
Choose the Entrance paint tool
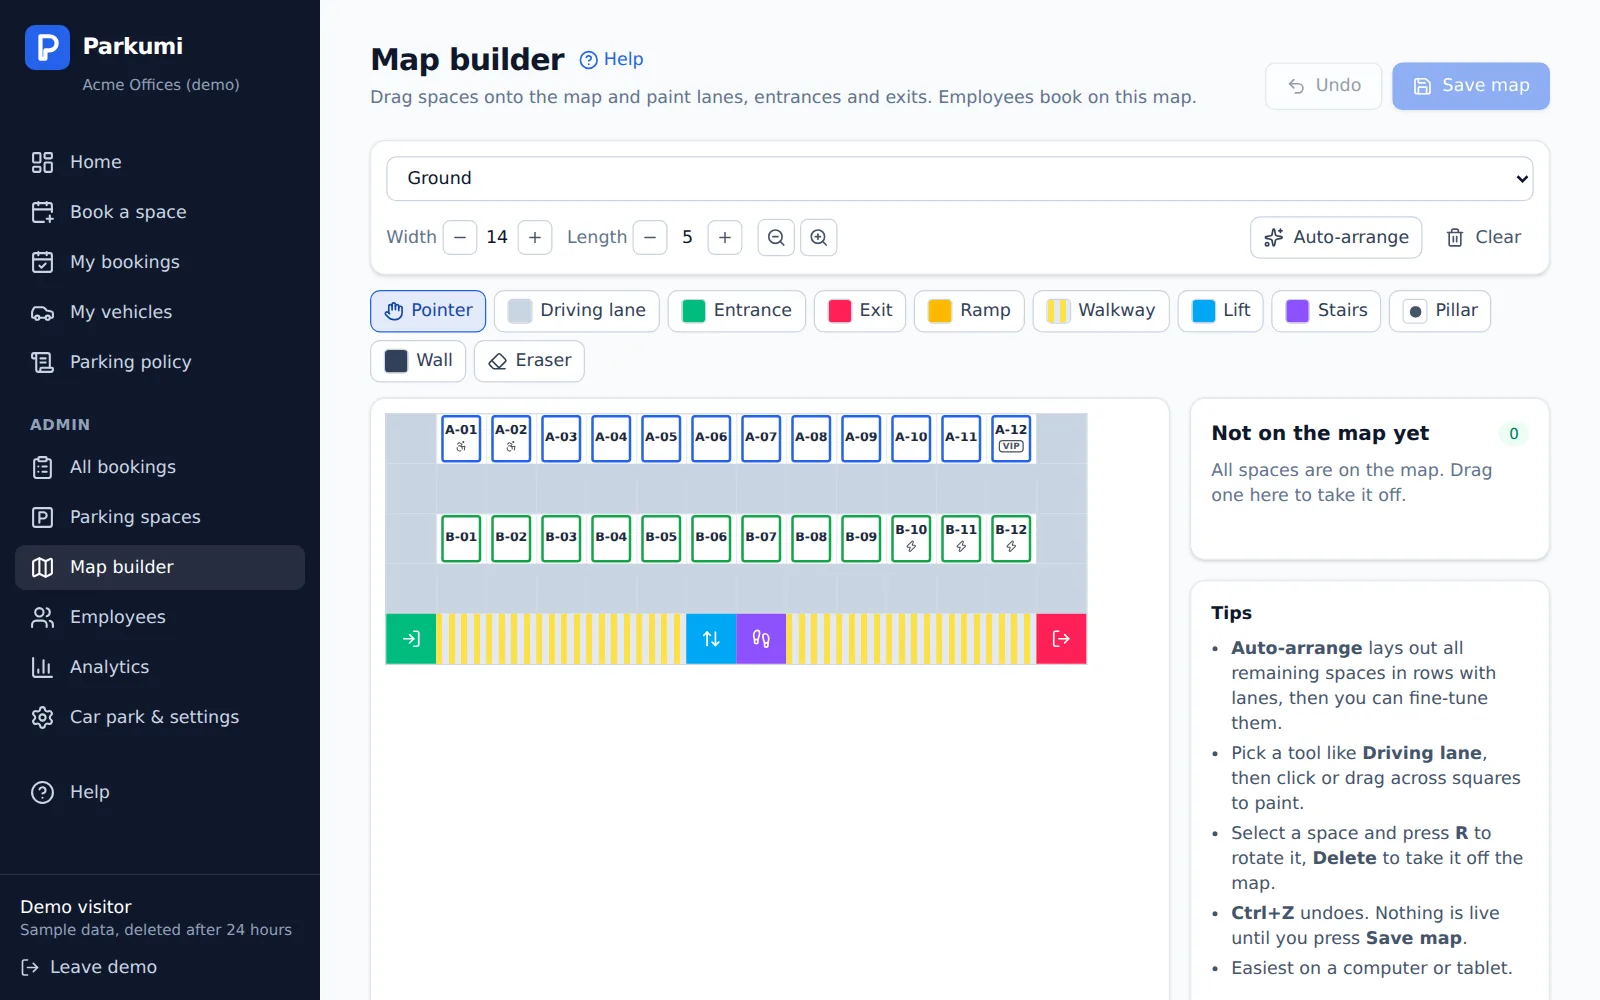pyautogui.click(x=737, y=311)
